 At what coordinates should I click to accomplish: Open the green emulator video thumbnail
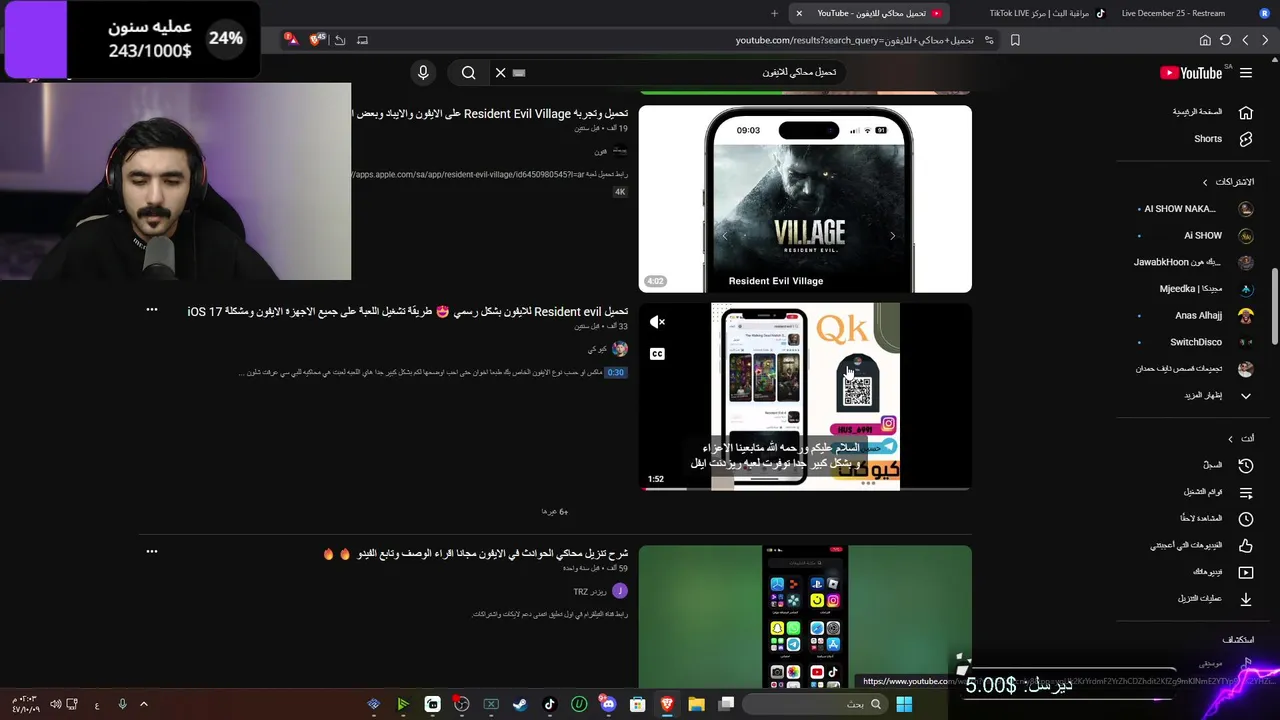click(x=805, y=617)
